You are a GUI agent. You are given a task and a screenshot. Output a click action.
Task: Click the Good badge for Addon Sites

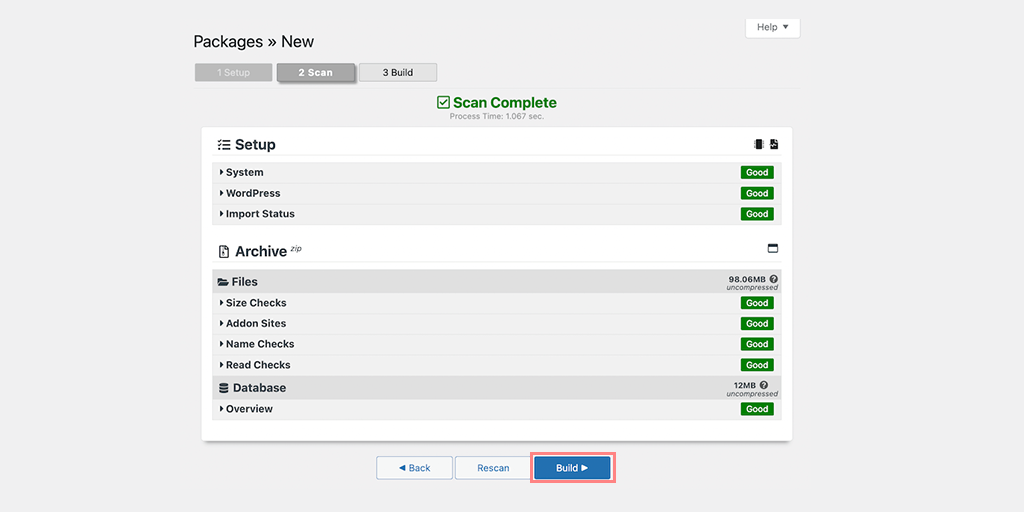[x=757, y=323]
